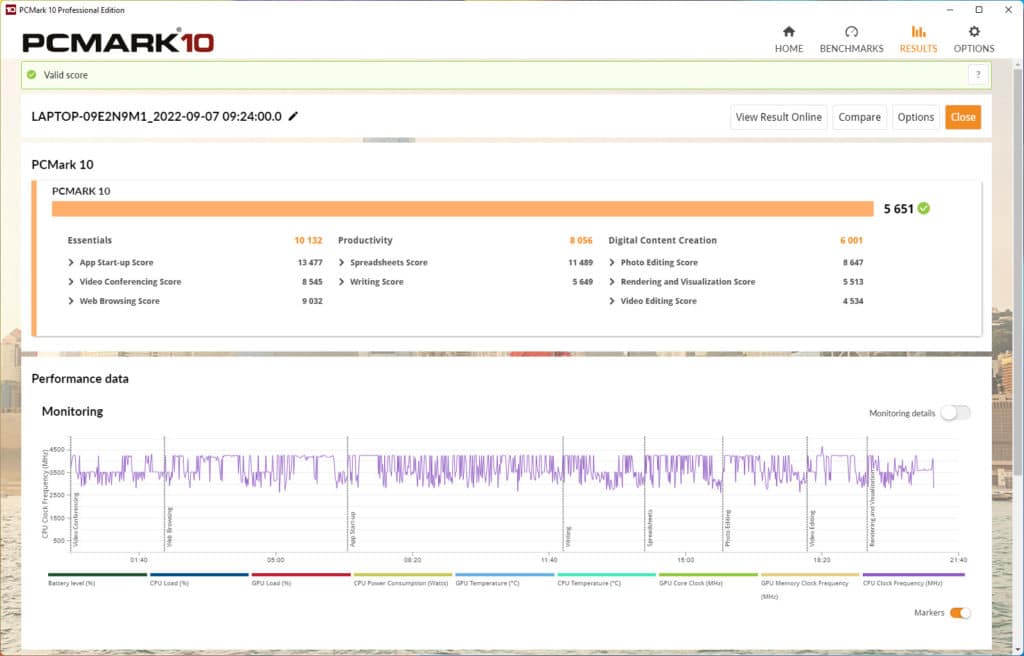Click the Digital Content Creation score 6 001
This screenshot has height=656, width=1024.
[x=852, y=240]
